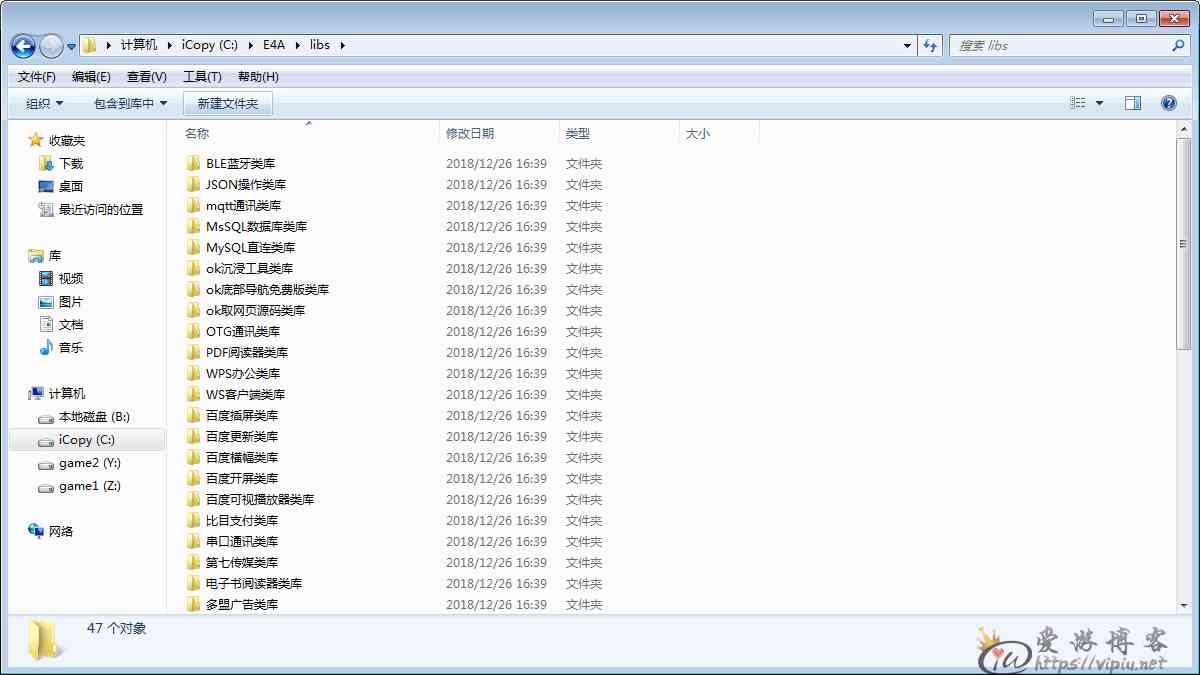
Task: Click the BLE蓝牙类库 folder icon
Action: pyautogui.click(x=194, y=163)
